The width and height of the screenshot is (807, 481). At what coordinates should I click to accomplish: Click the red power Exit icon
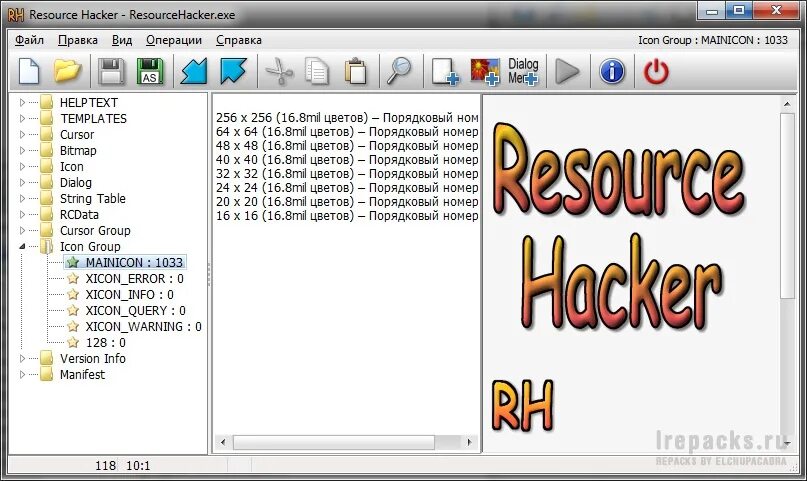[x=656, y=71]
